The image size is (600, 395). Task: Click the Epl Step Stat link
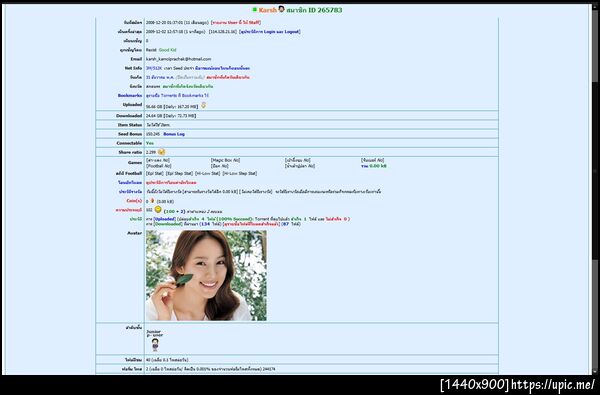coord(179,174)
